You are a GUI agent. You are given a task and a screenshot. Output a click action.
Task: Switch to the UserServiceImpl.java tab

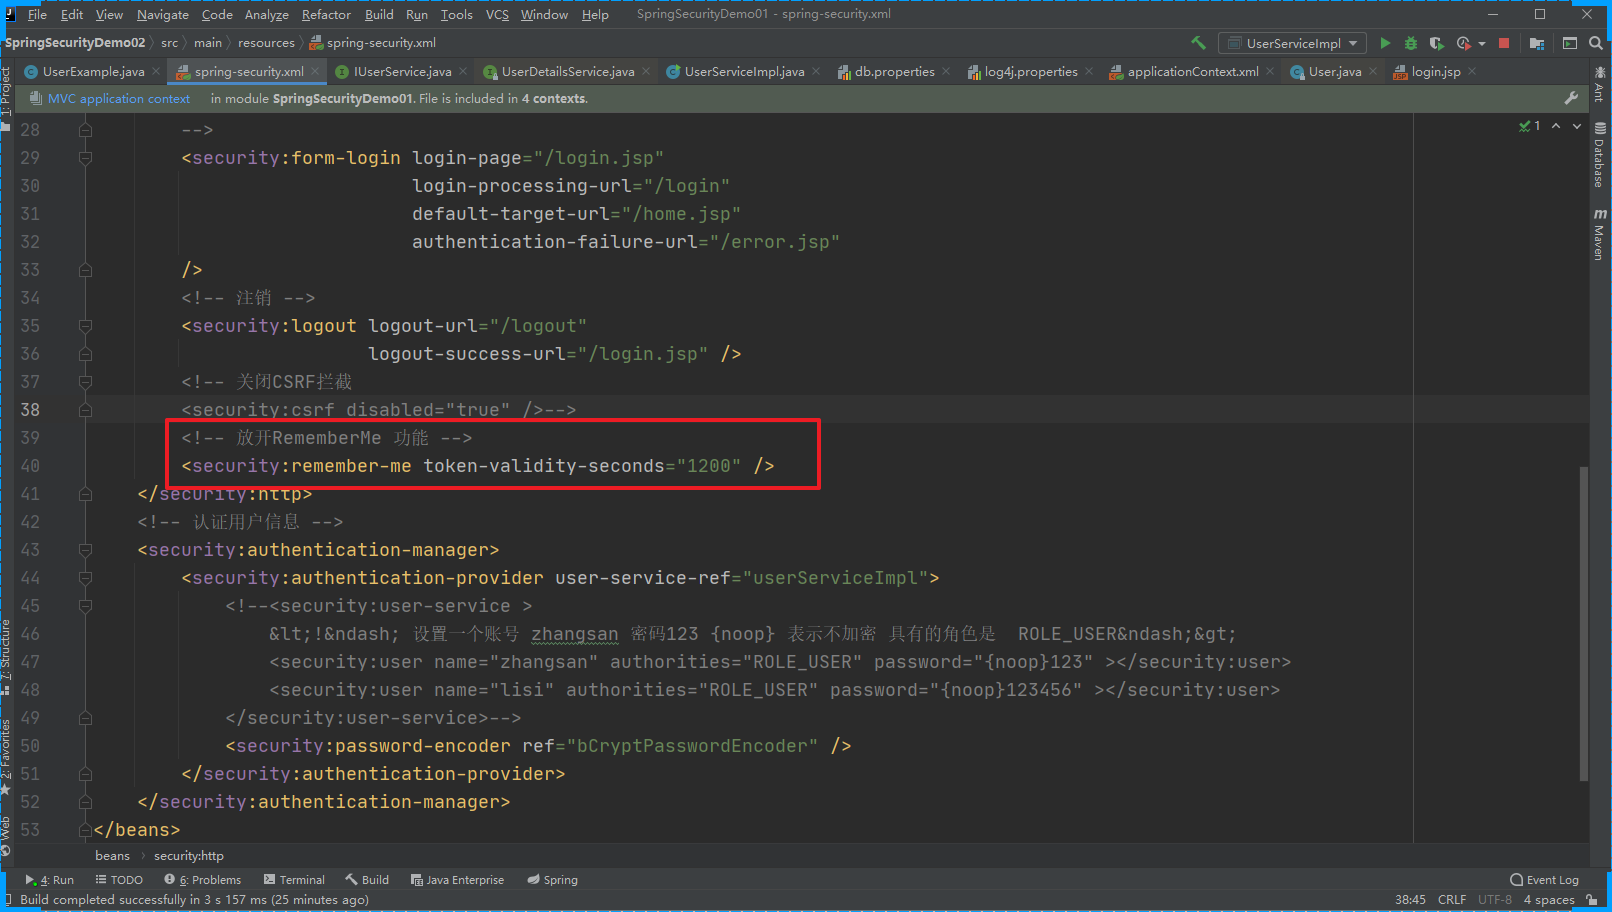click(x=744, y=71)
